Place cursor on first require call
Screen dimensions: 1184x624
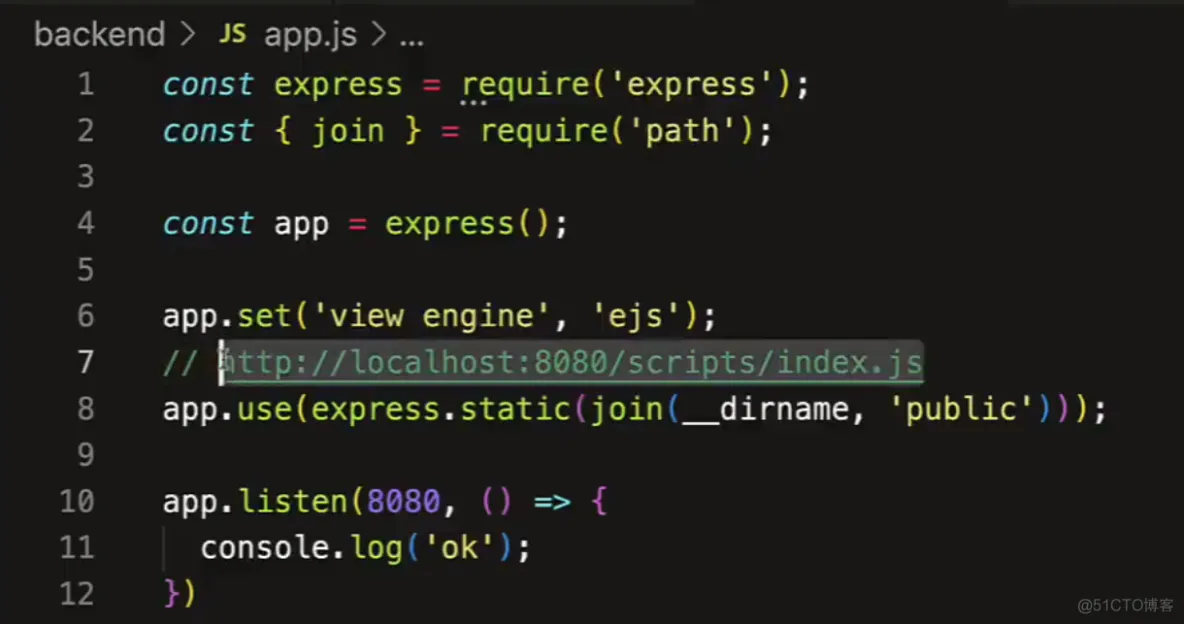coord(526,85)
